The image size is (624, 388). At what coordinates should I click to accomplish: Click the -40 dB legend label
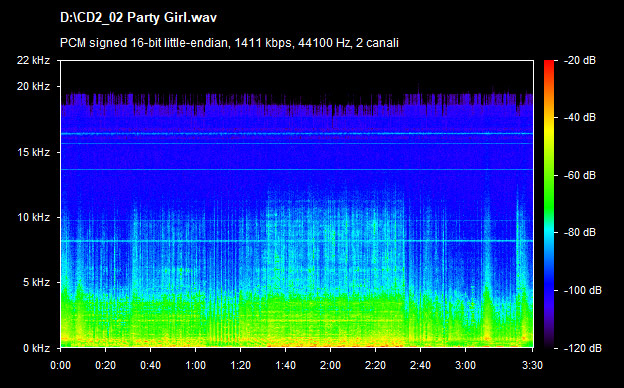pyautogui.click(x=580, y=117)
